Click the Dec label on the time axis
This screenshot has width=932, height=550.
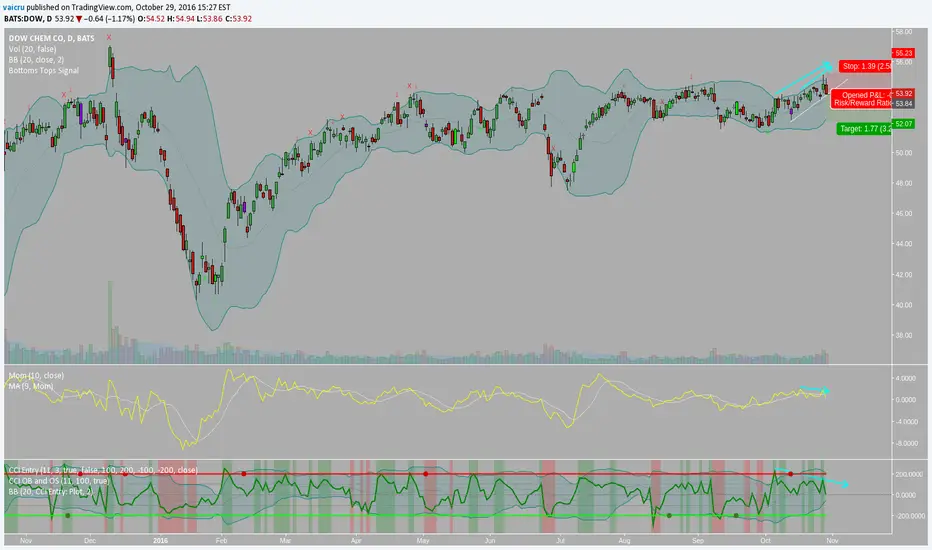click(90, 540)
